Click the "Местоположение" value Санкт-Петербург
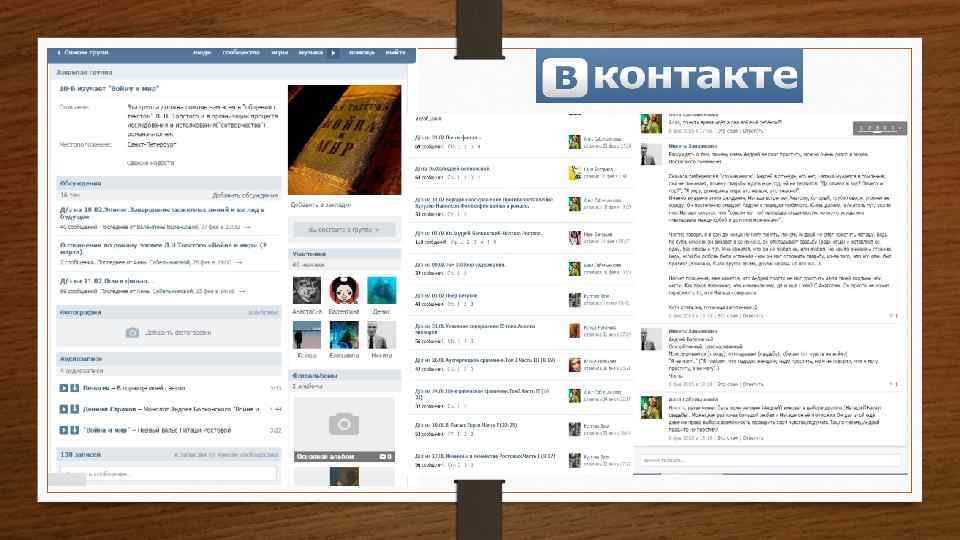 [x=152, y=144]
